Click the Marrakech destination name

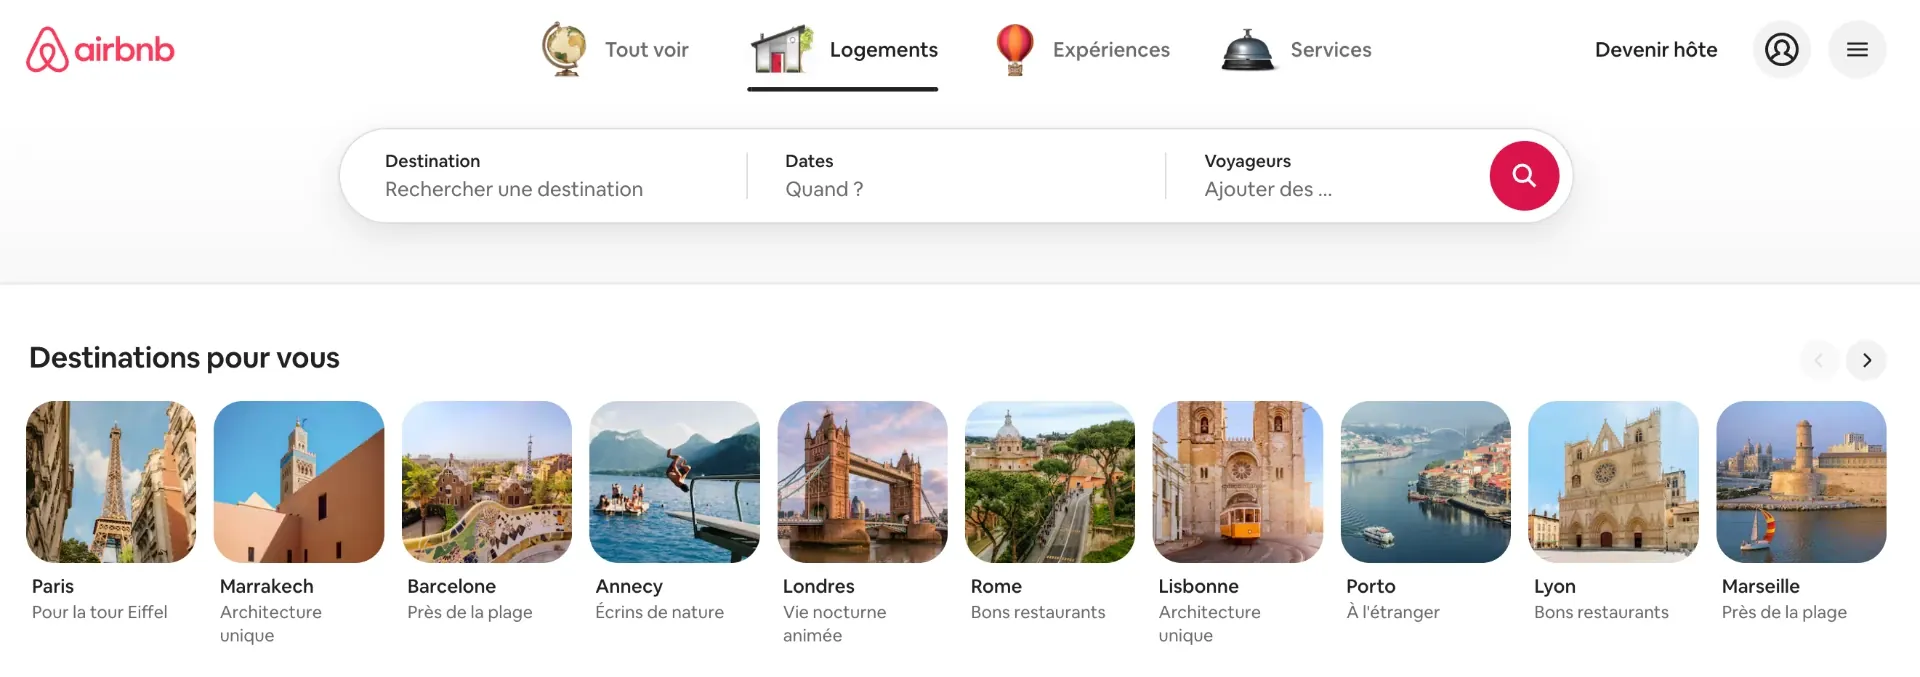pos(267,586)
